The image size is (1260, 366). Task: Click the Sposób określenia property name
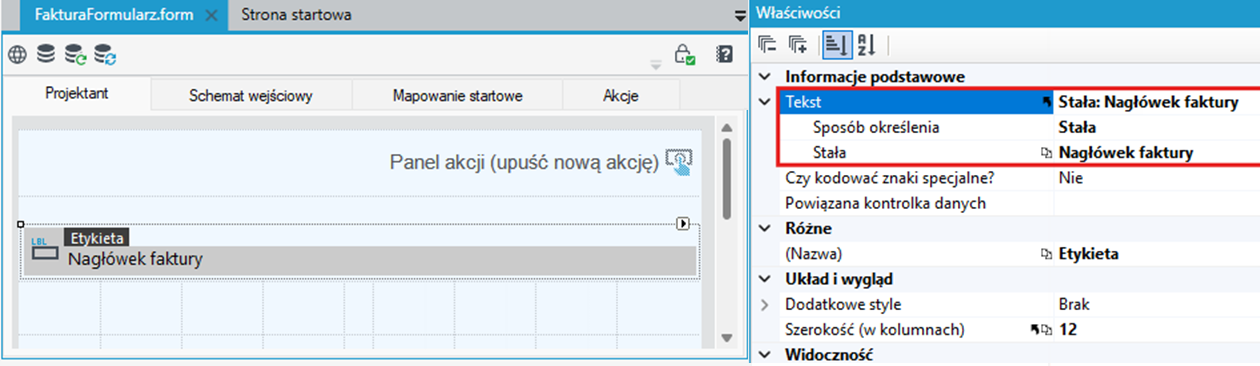pos(876,127)
